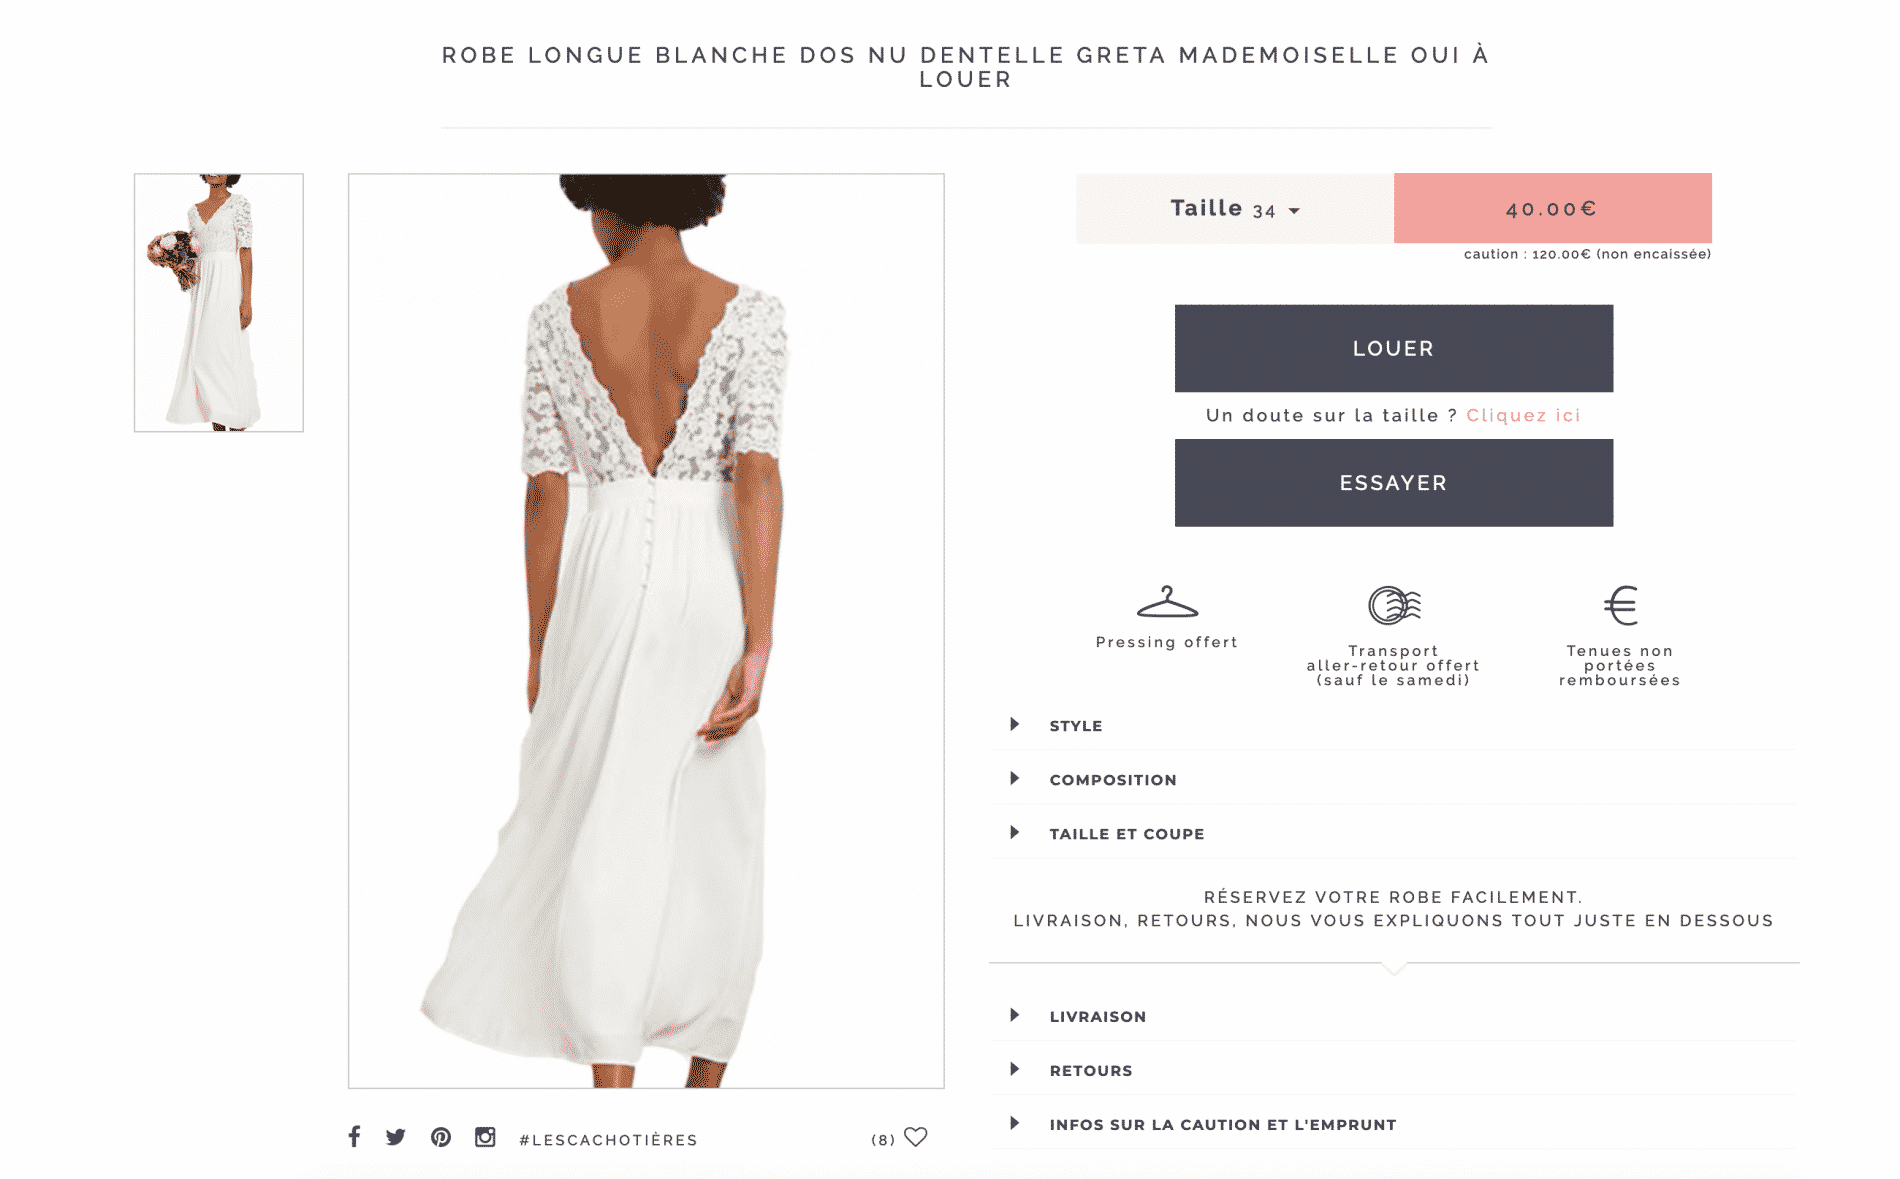Image resolution: width=1900 pixels, height=1179 pixels.
Task: Click the pink 40.00€ price box
Action: (x=1553, y=208)
